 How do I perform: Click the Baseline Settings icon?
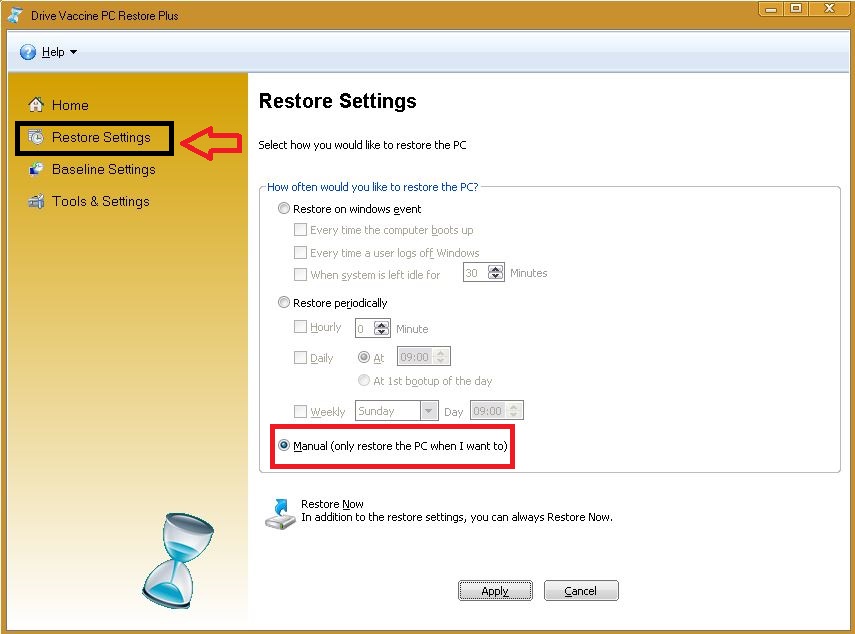coord(36,169)
